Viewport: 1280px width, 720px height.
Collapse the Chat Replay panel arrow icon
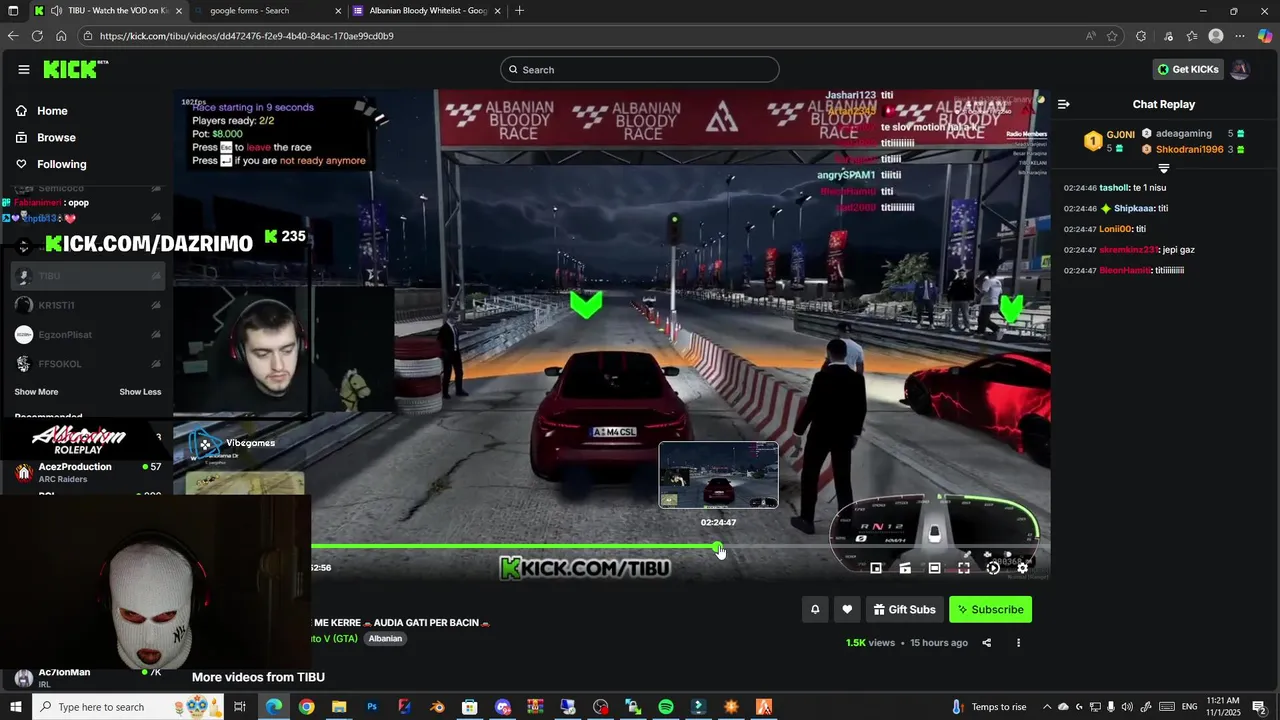pos(1064,104)
